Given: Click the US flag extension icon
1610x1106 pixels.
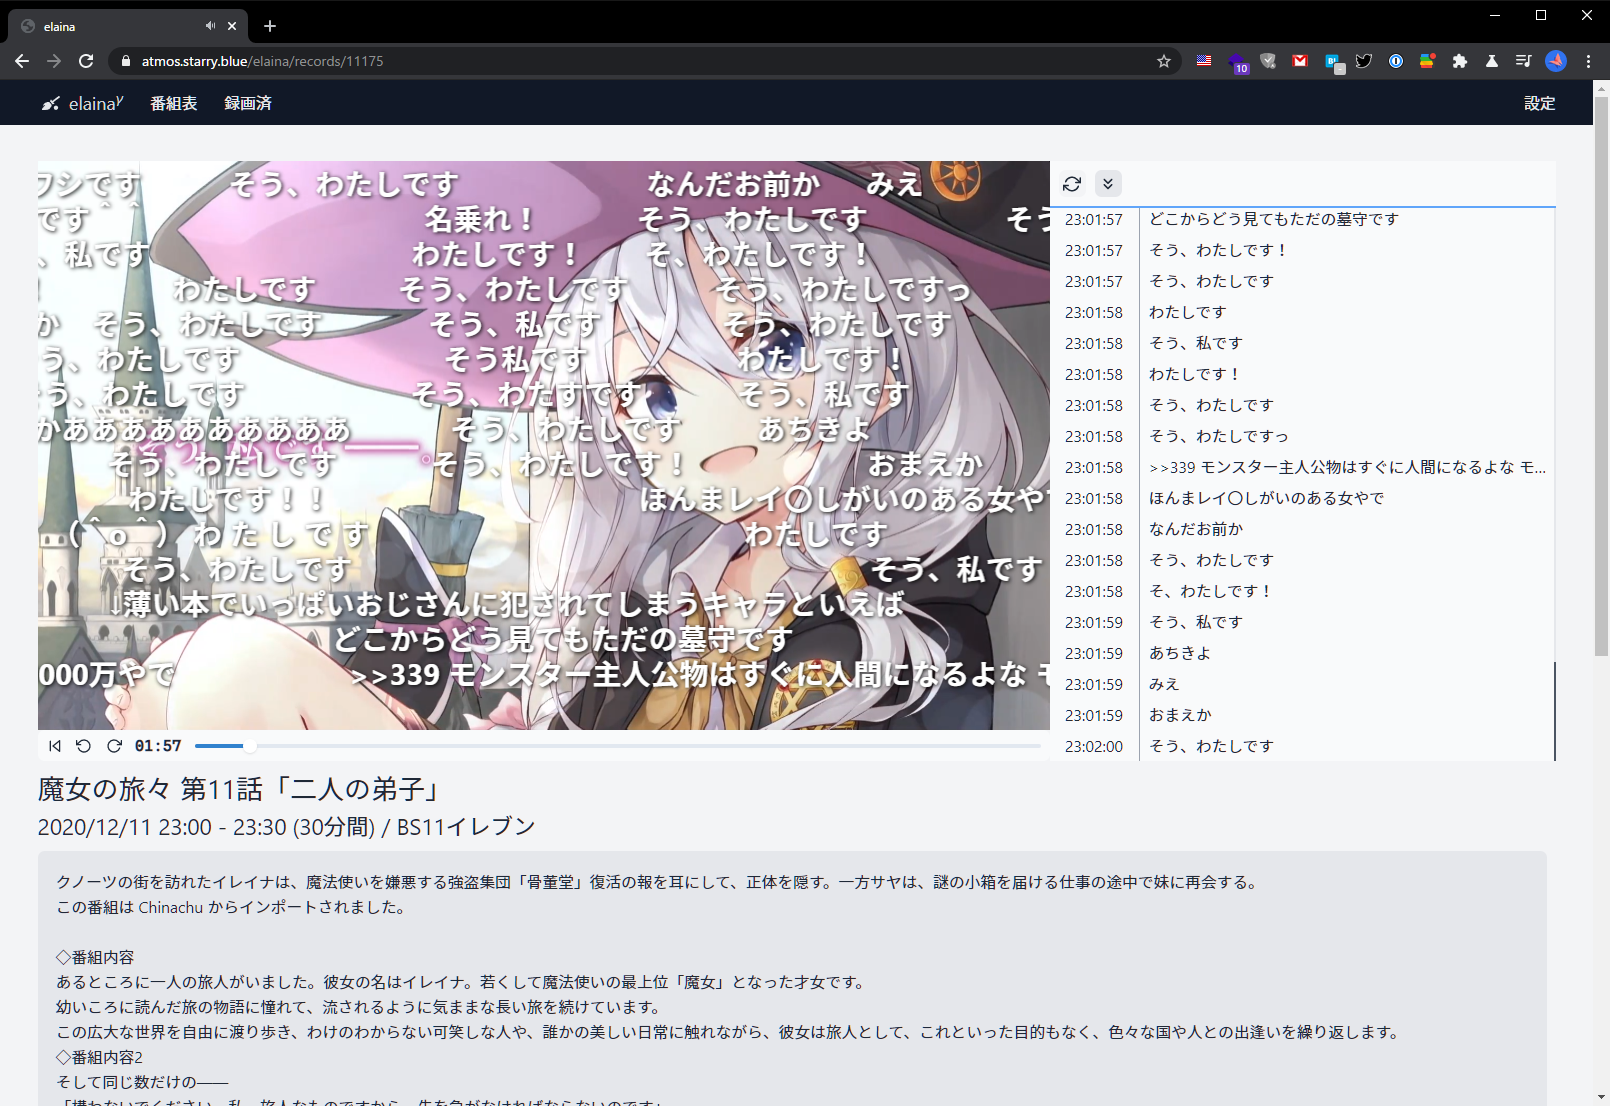Looking at the screenshot, I should pos(1204,61).
